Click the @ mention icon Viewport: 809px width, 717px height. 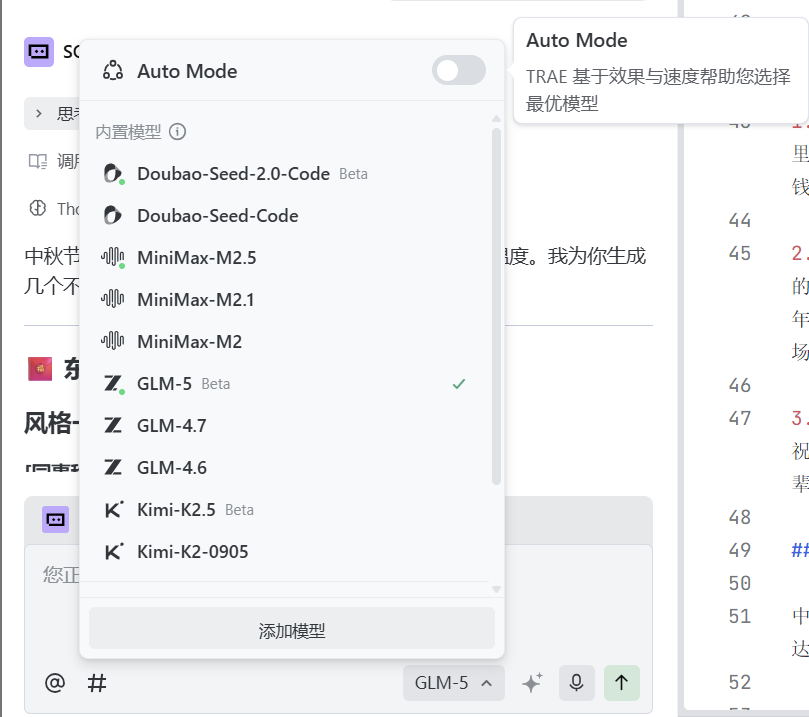point(55,683)
